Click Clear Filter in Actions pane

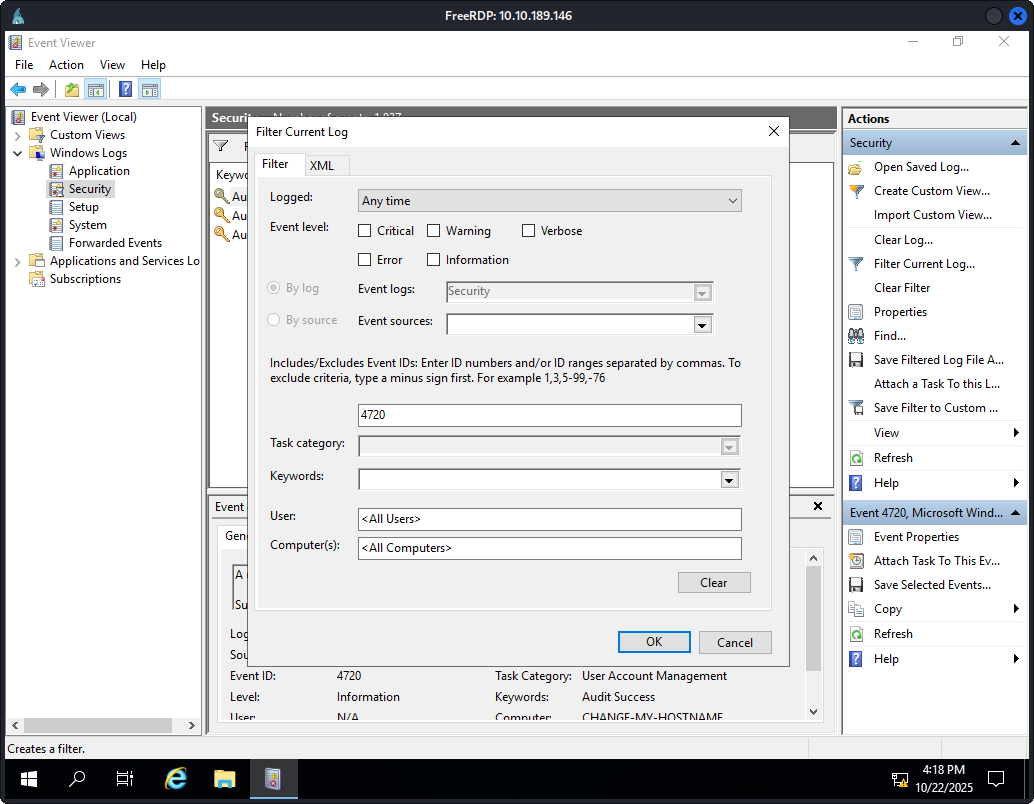tap(902, 288)
